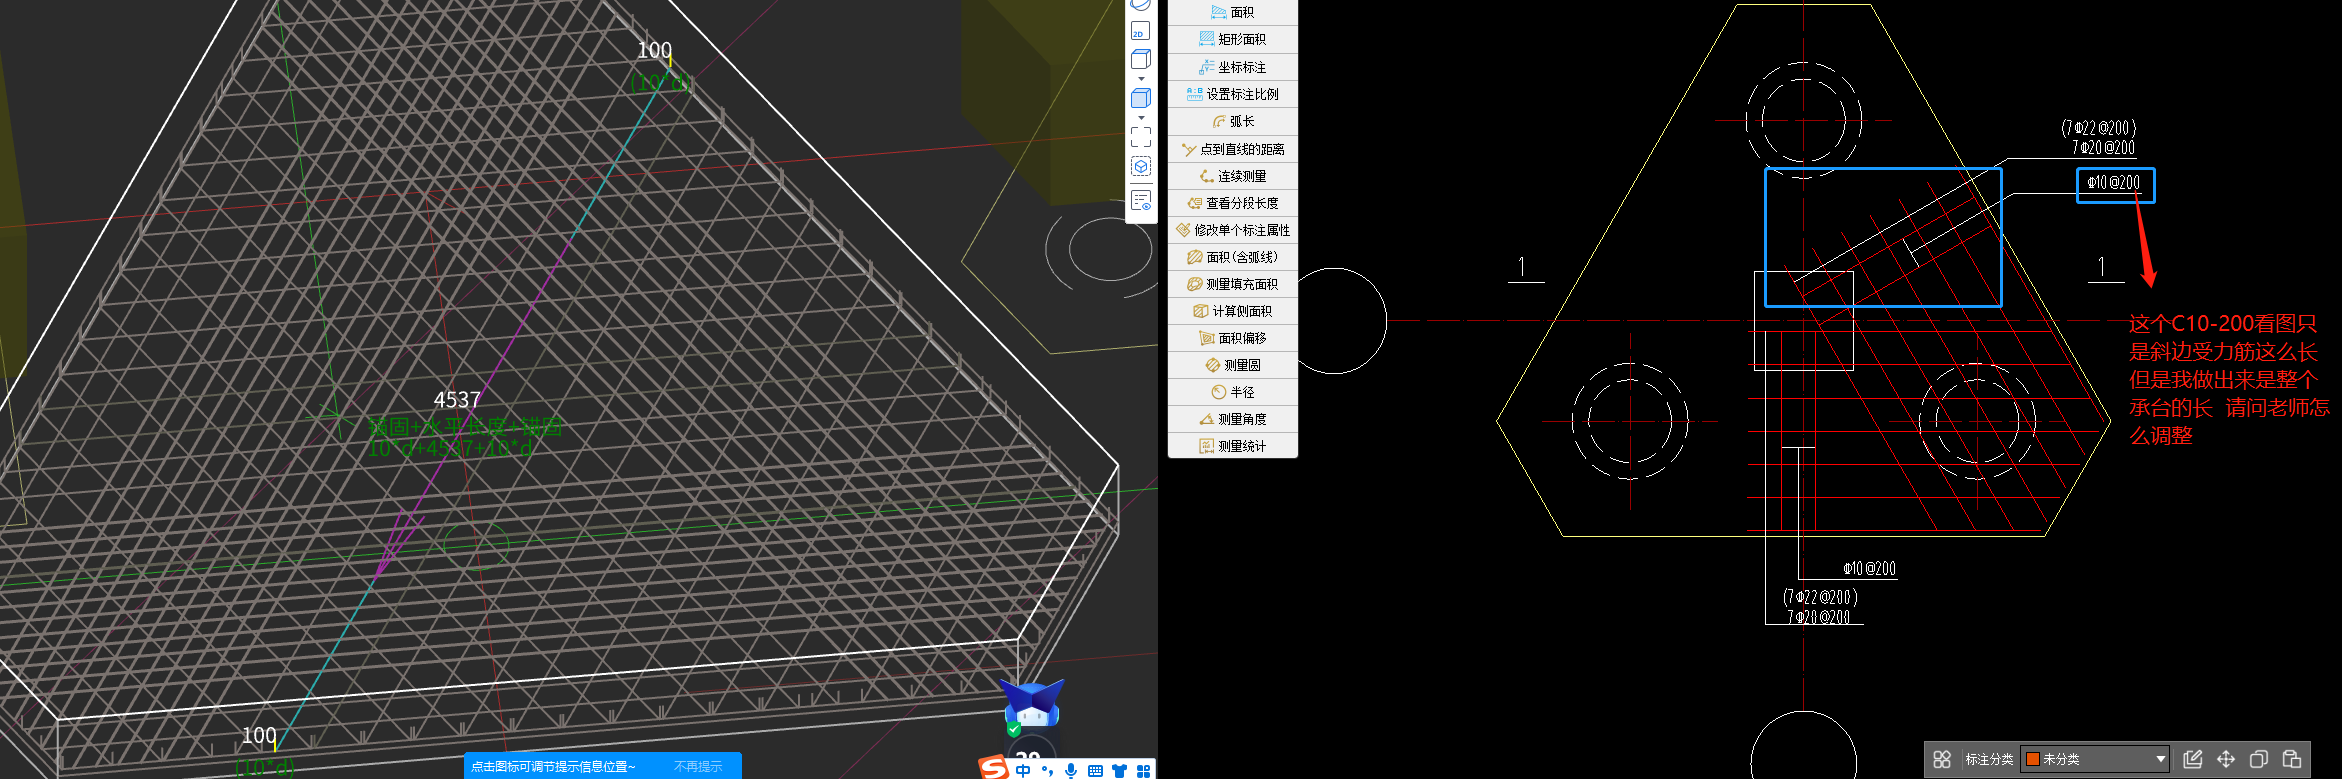2342x779 pixels.
Task: Select 测量角度 angle measurement
Action: pos(1232,419)
